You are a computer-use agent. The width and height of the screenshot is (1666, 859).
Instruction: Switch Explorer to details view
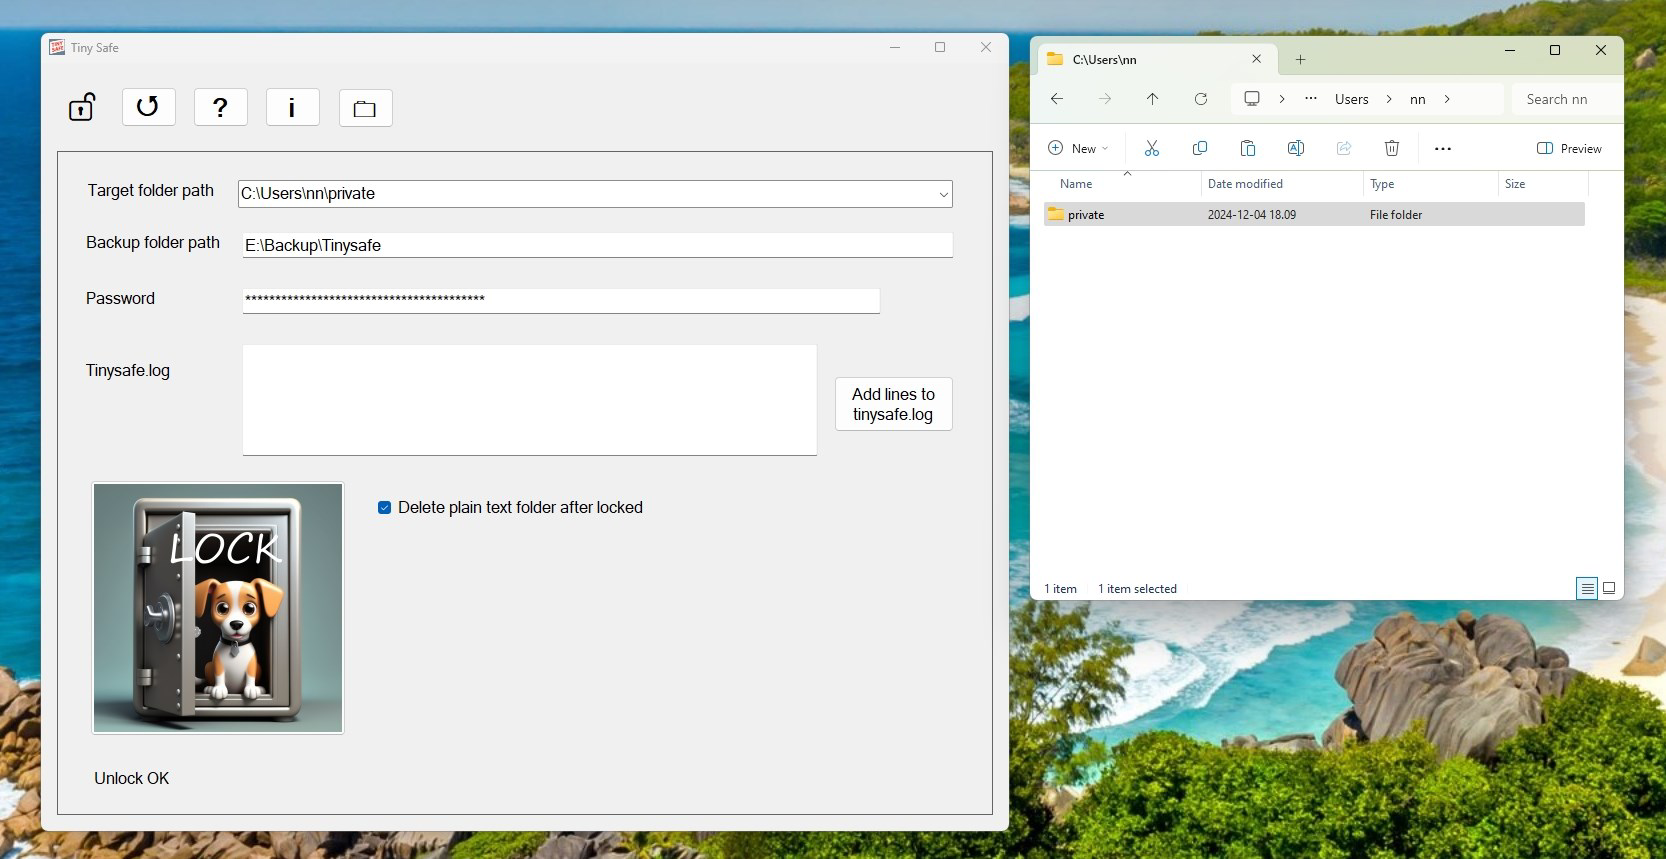click(1587, 588)
